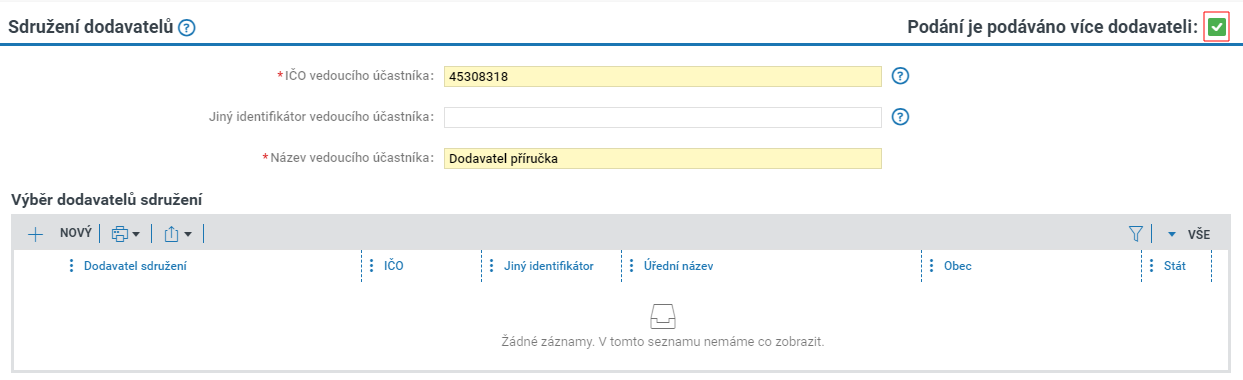1243x380 pixels.
Task: Click the plus icon to add record
Action: 35,233
